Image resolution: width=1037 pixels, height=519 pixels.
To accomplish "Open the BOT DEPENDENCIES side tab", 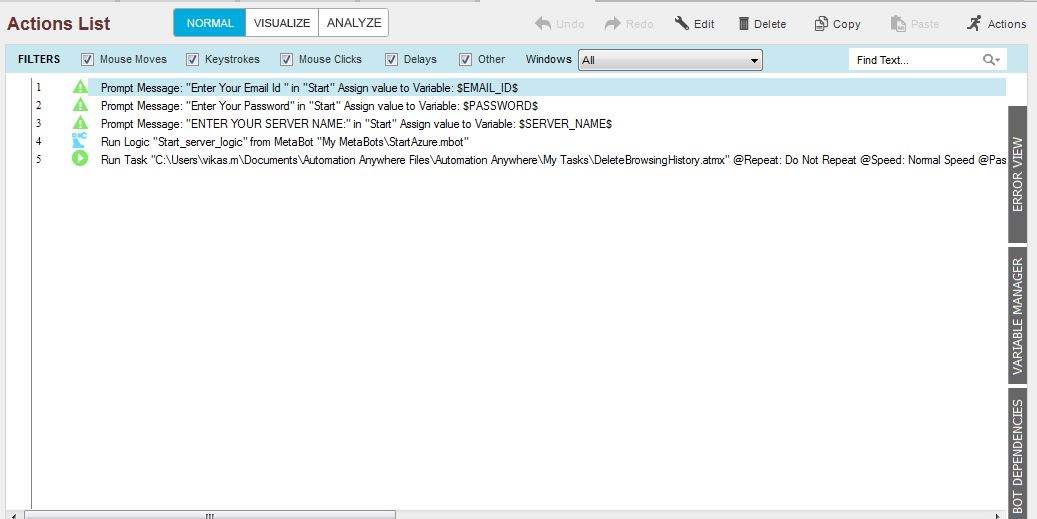I will (1018, 454).
